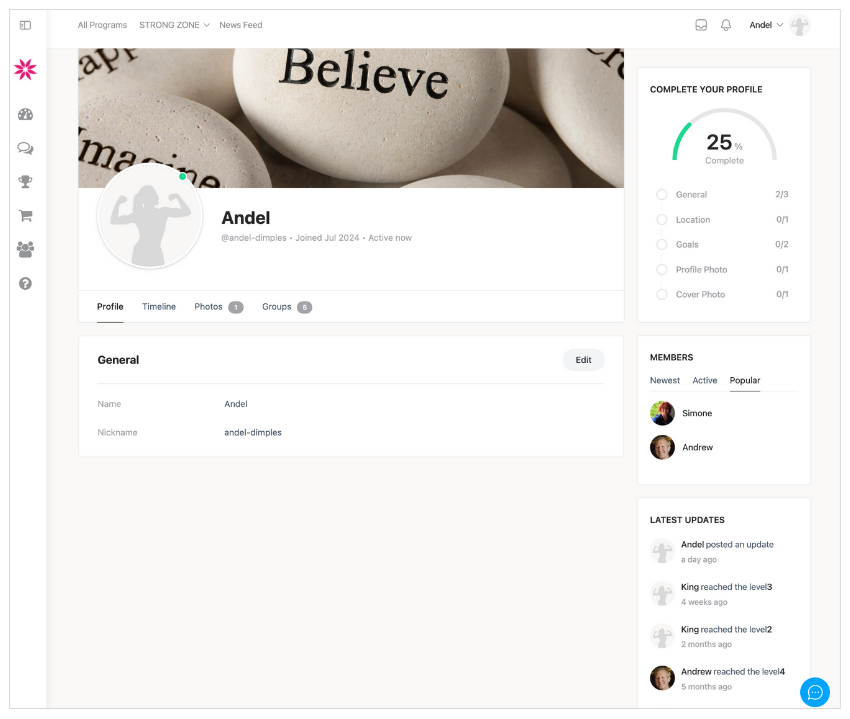The width and height of the screenshot is (850, 719).
Task: Open the members group icon in sidebar
Action: coord(25,249)
